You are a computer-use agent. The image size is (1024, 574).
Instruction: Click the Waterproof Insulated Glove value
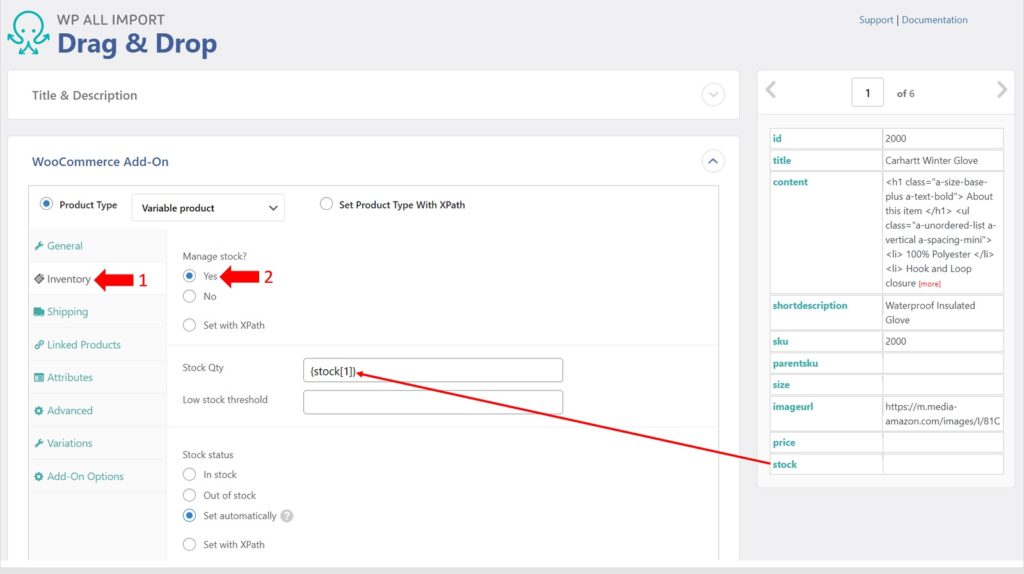(x=930, y=313)
